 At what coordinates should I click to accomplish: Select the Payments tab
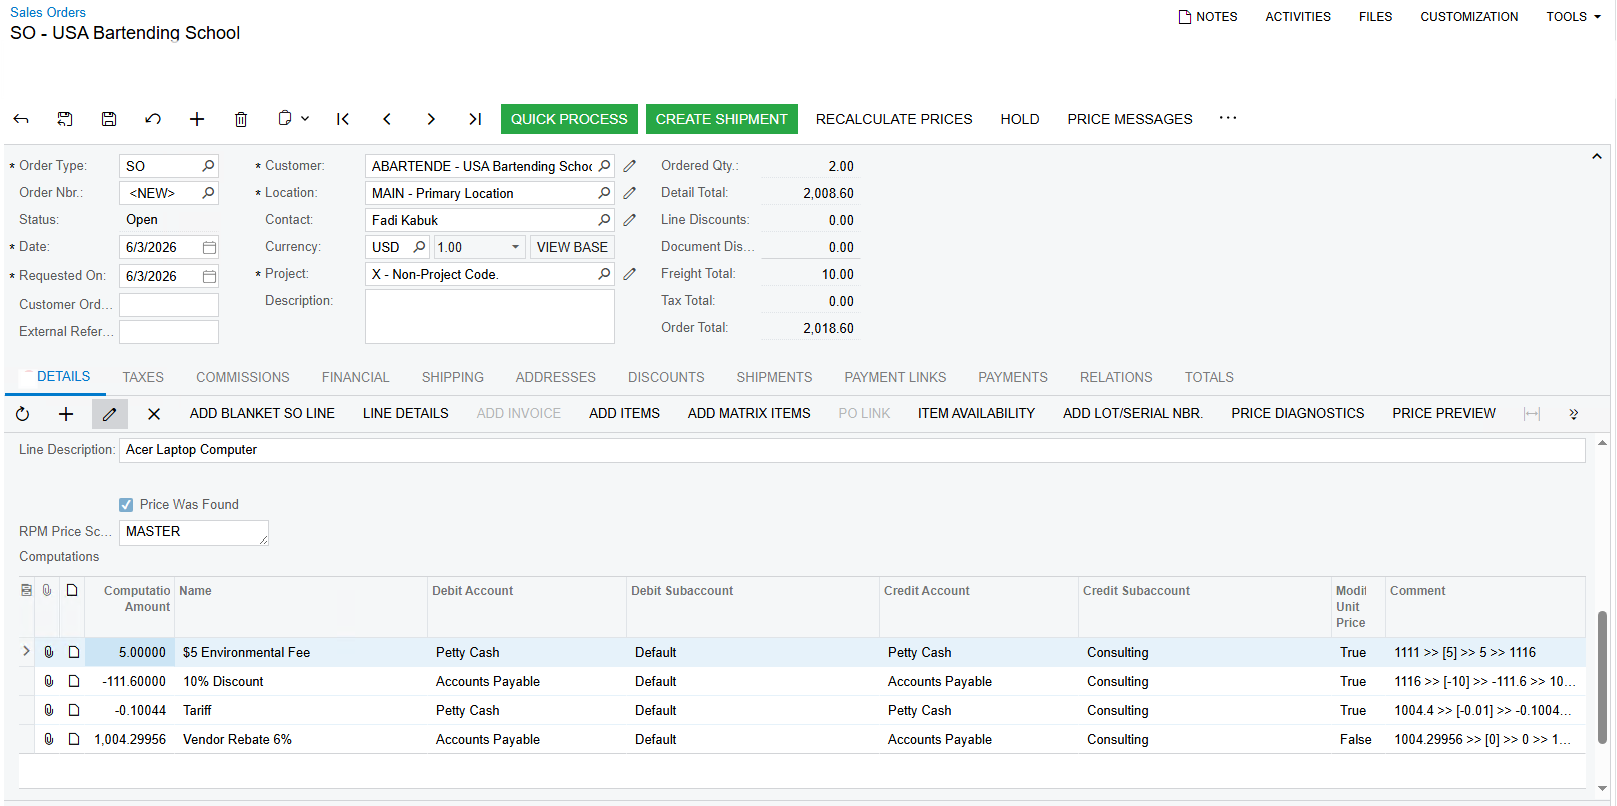(x=1013, y=377)
